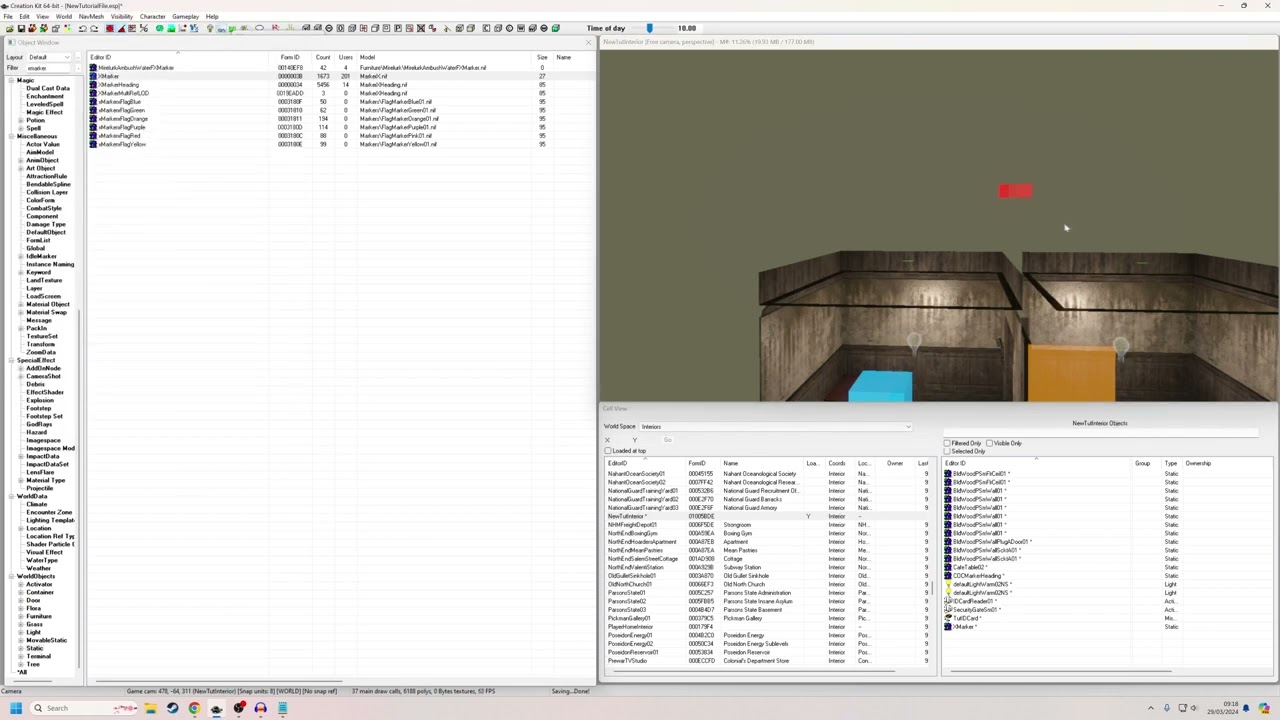1280x720 pixels.
Task: Click the Filter text field
Action: [49, 68]
